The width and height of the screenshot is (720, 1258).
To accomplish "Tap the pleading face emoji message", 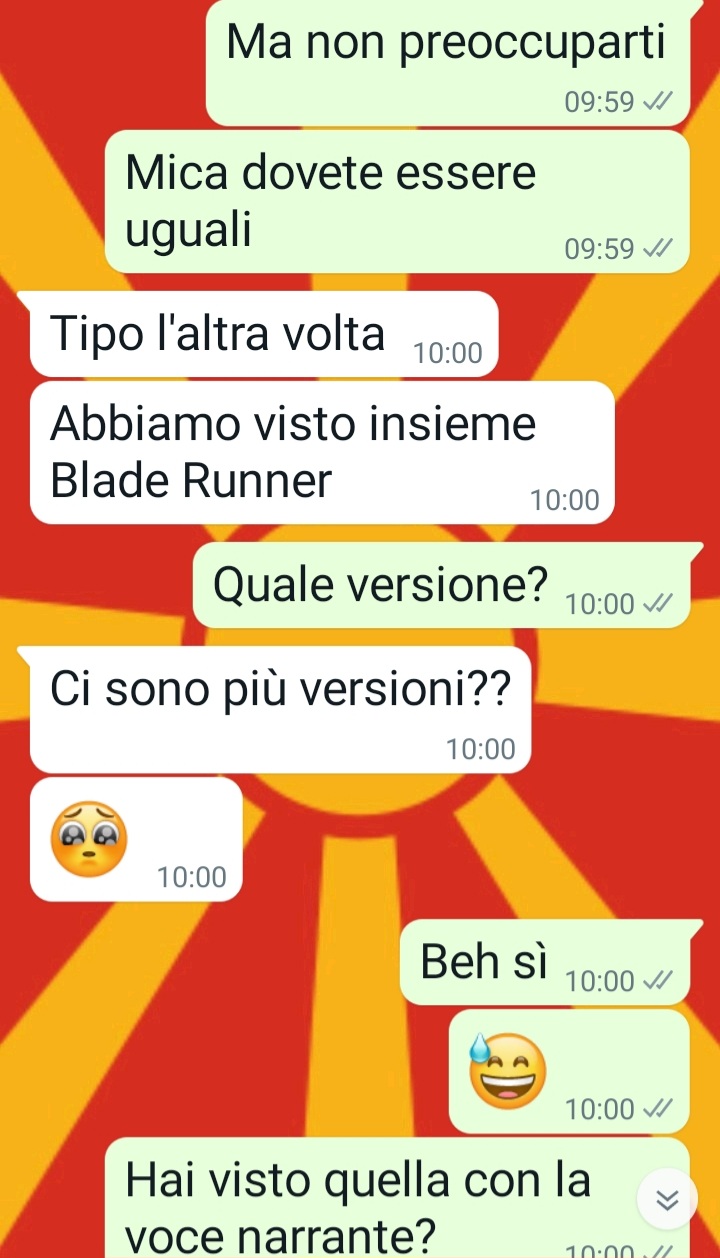I will [x=135, y=840].
